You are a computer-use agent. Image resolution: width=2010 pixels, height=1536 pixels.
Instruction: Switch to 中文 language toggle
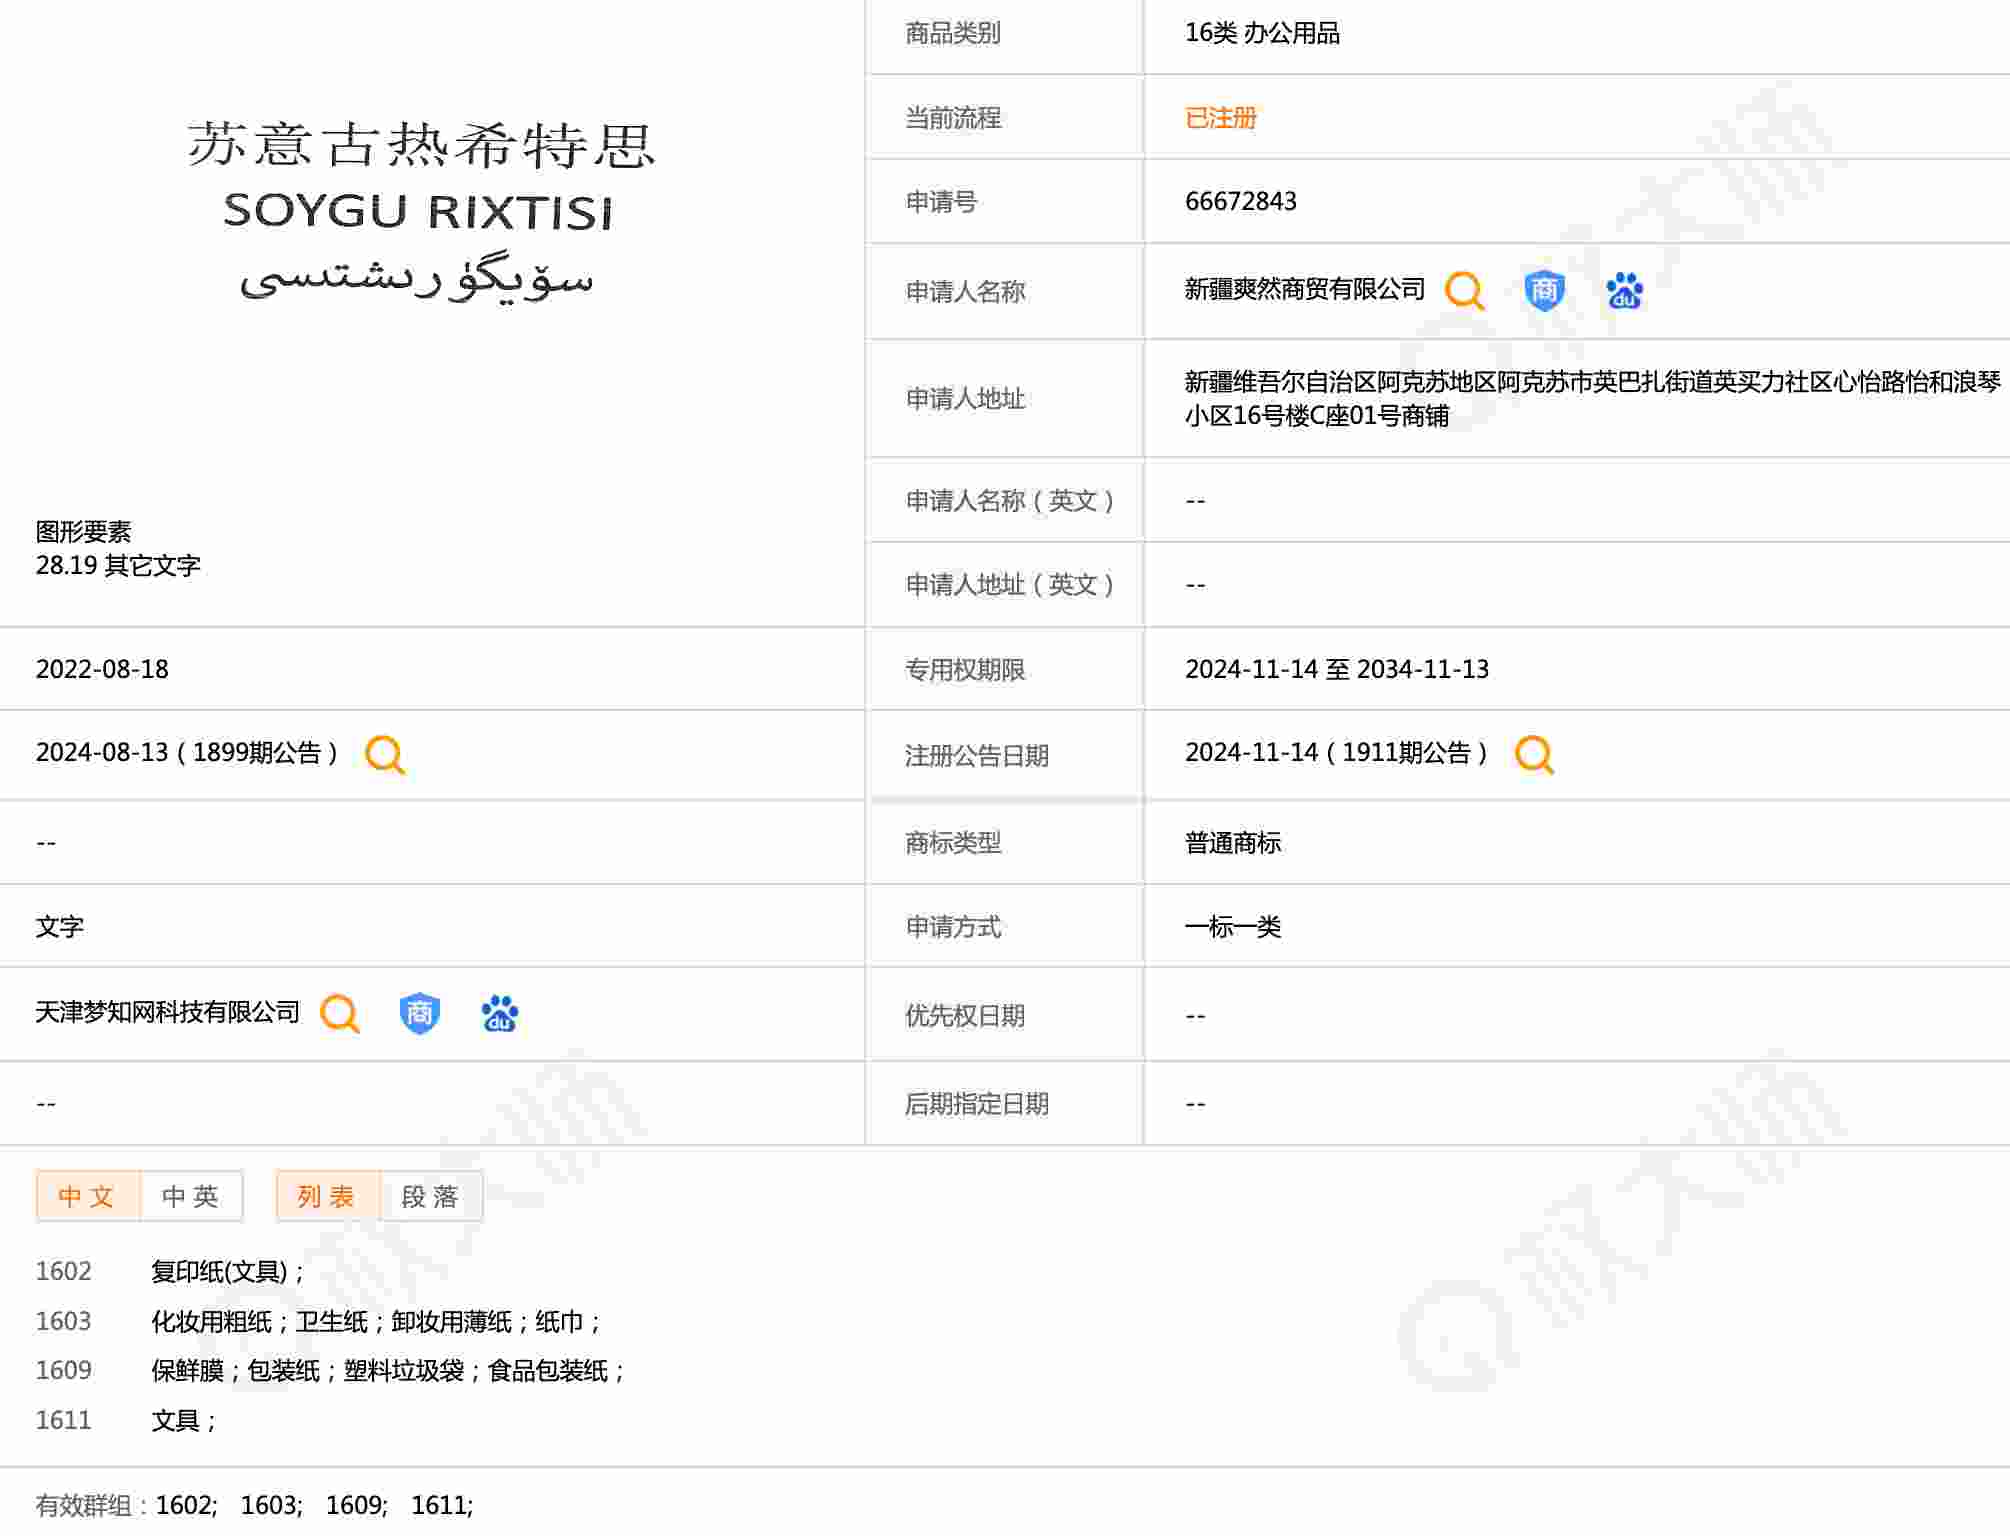tap(88, 1196)
